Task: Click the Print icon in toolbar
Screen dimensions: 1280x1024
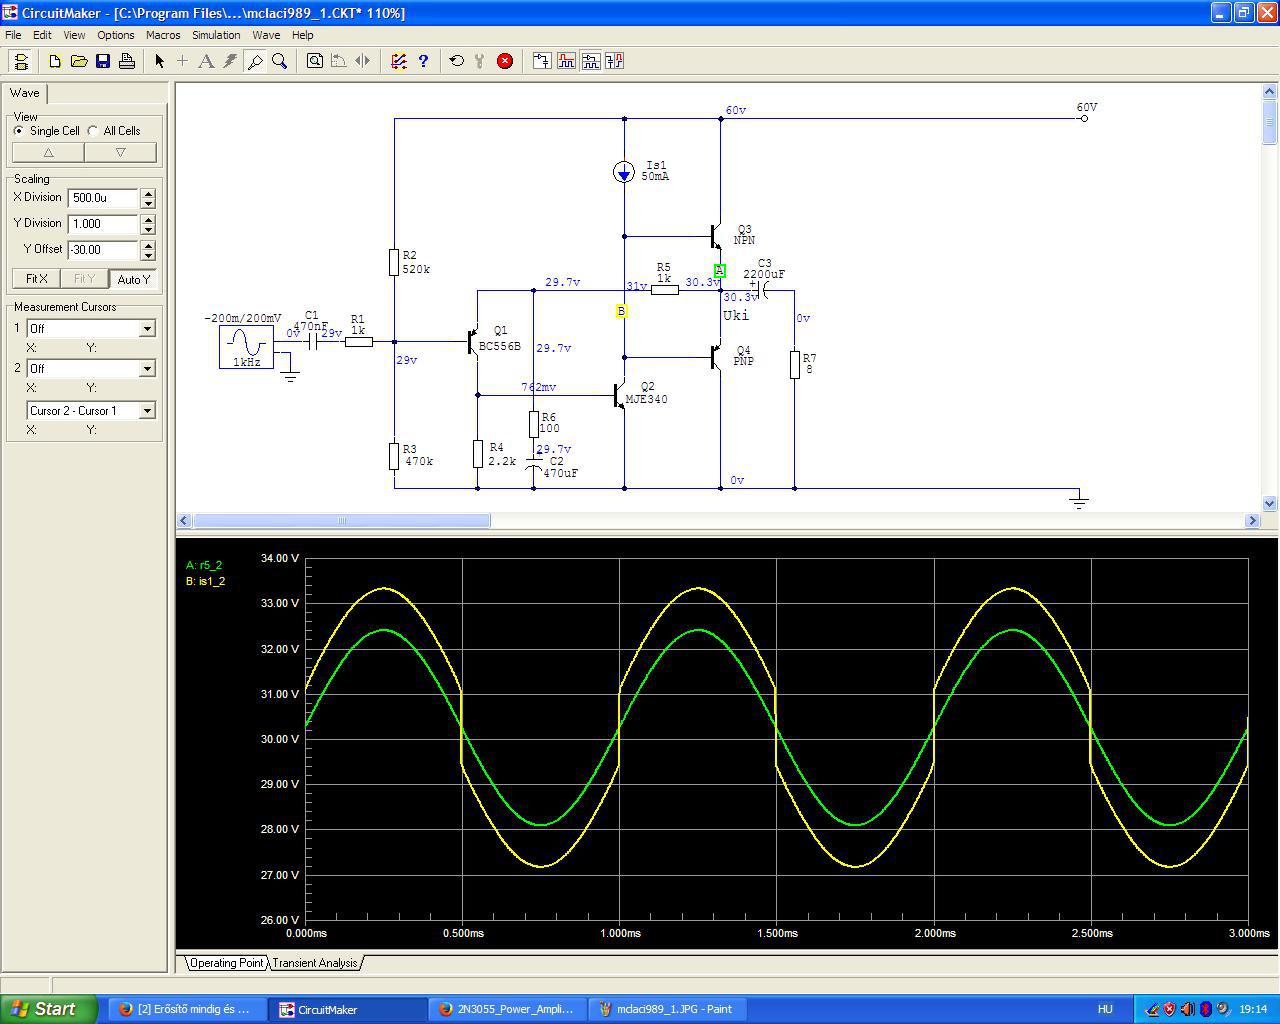Action: point(127,61)
